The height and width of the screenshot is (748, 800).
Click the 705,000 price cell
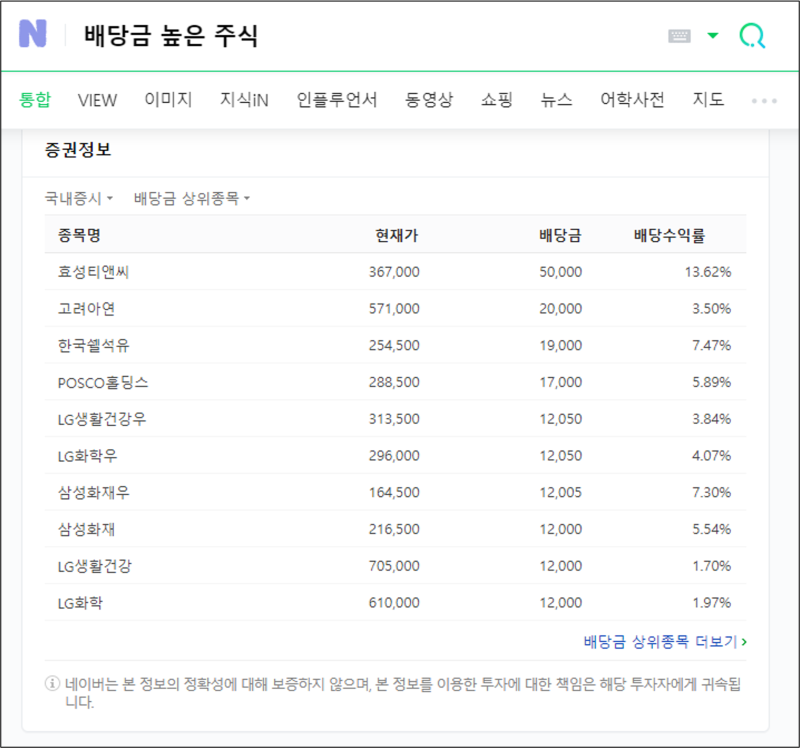pyautogui.click(x=394, y=566)
